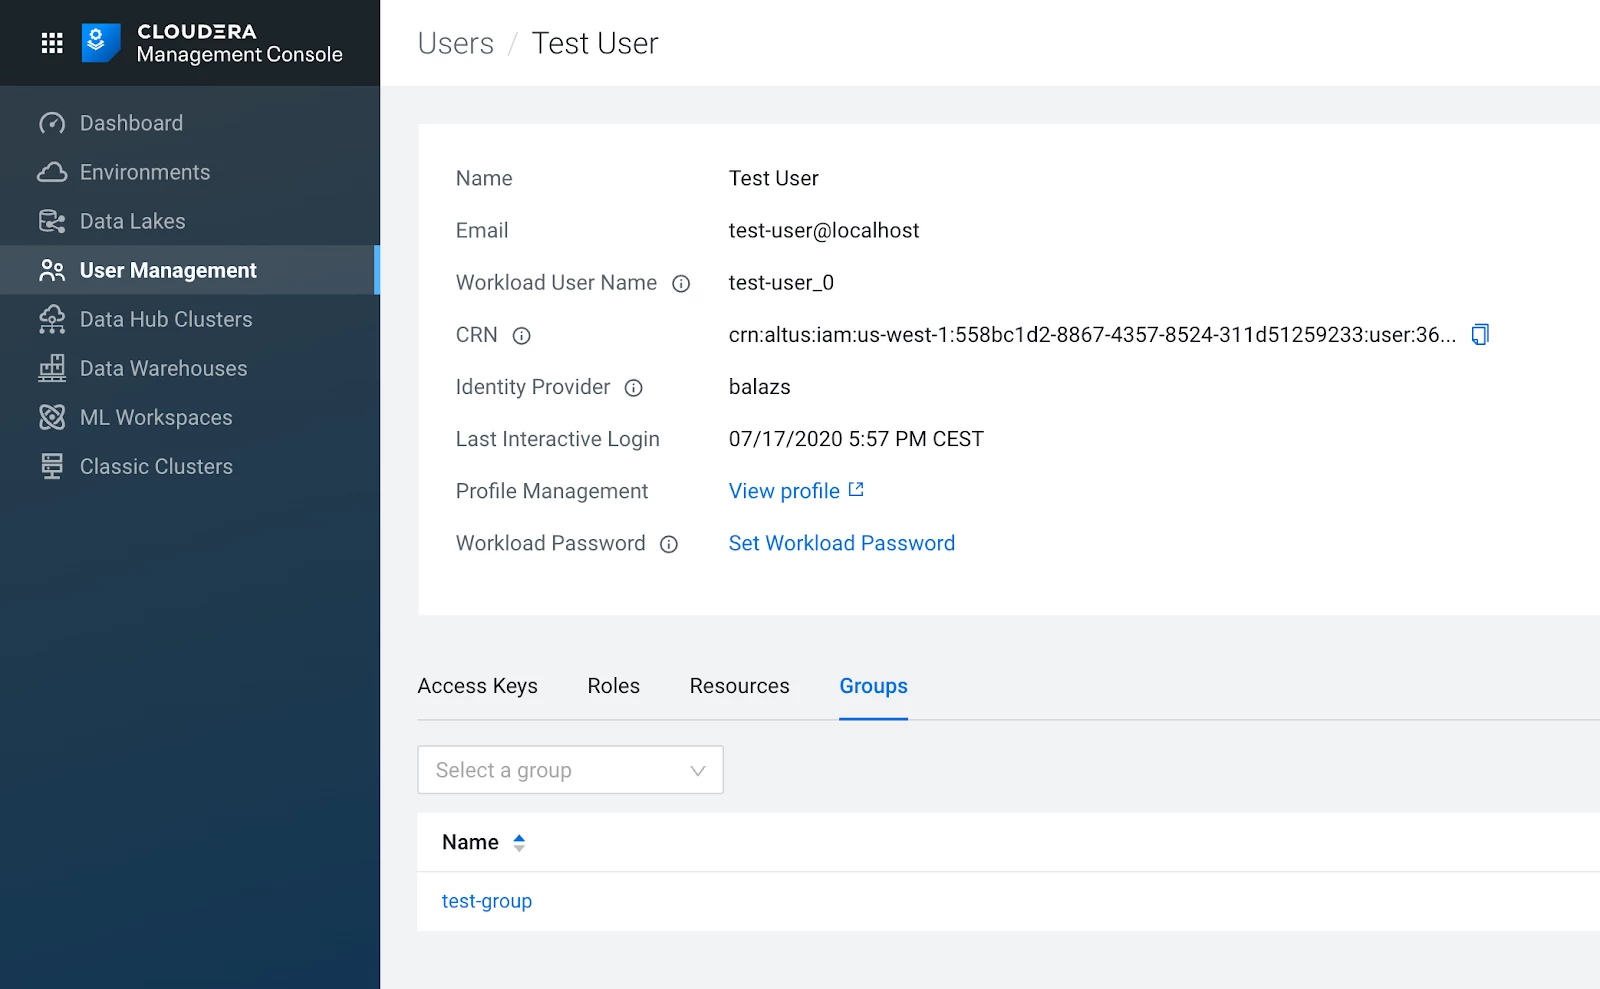Click the Data Lakes sidebar icon
This screenshot has height=989, width=1600.
pos(52,221)
